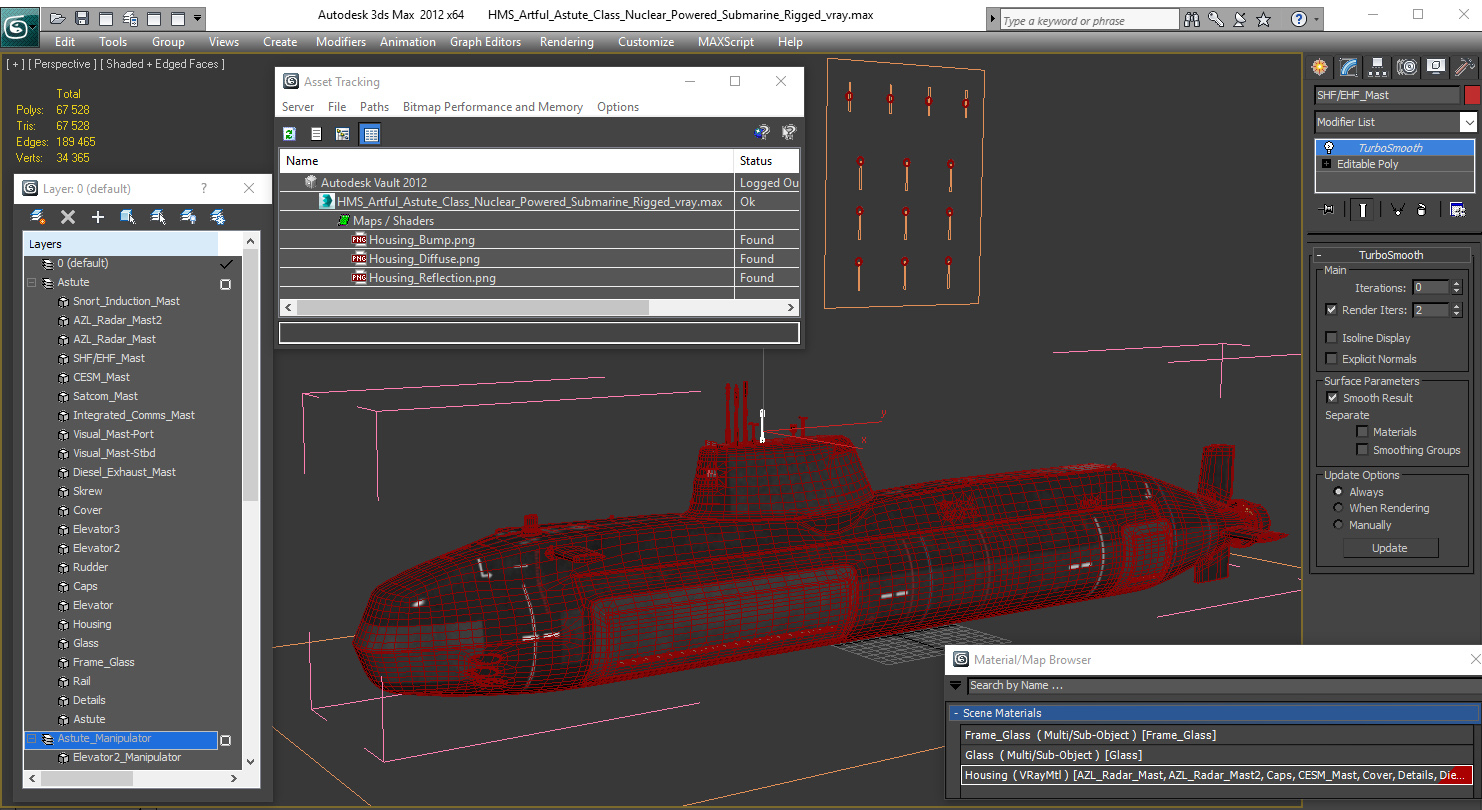
Task: Open the Graph Editors menu
Action: [x=485, y=42]
